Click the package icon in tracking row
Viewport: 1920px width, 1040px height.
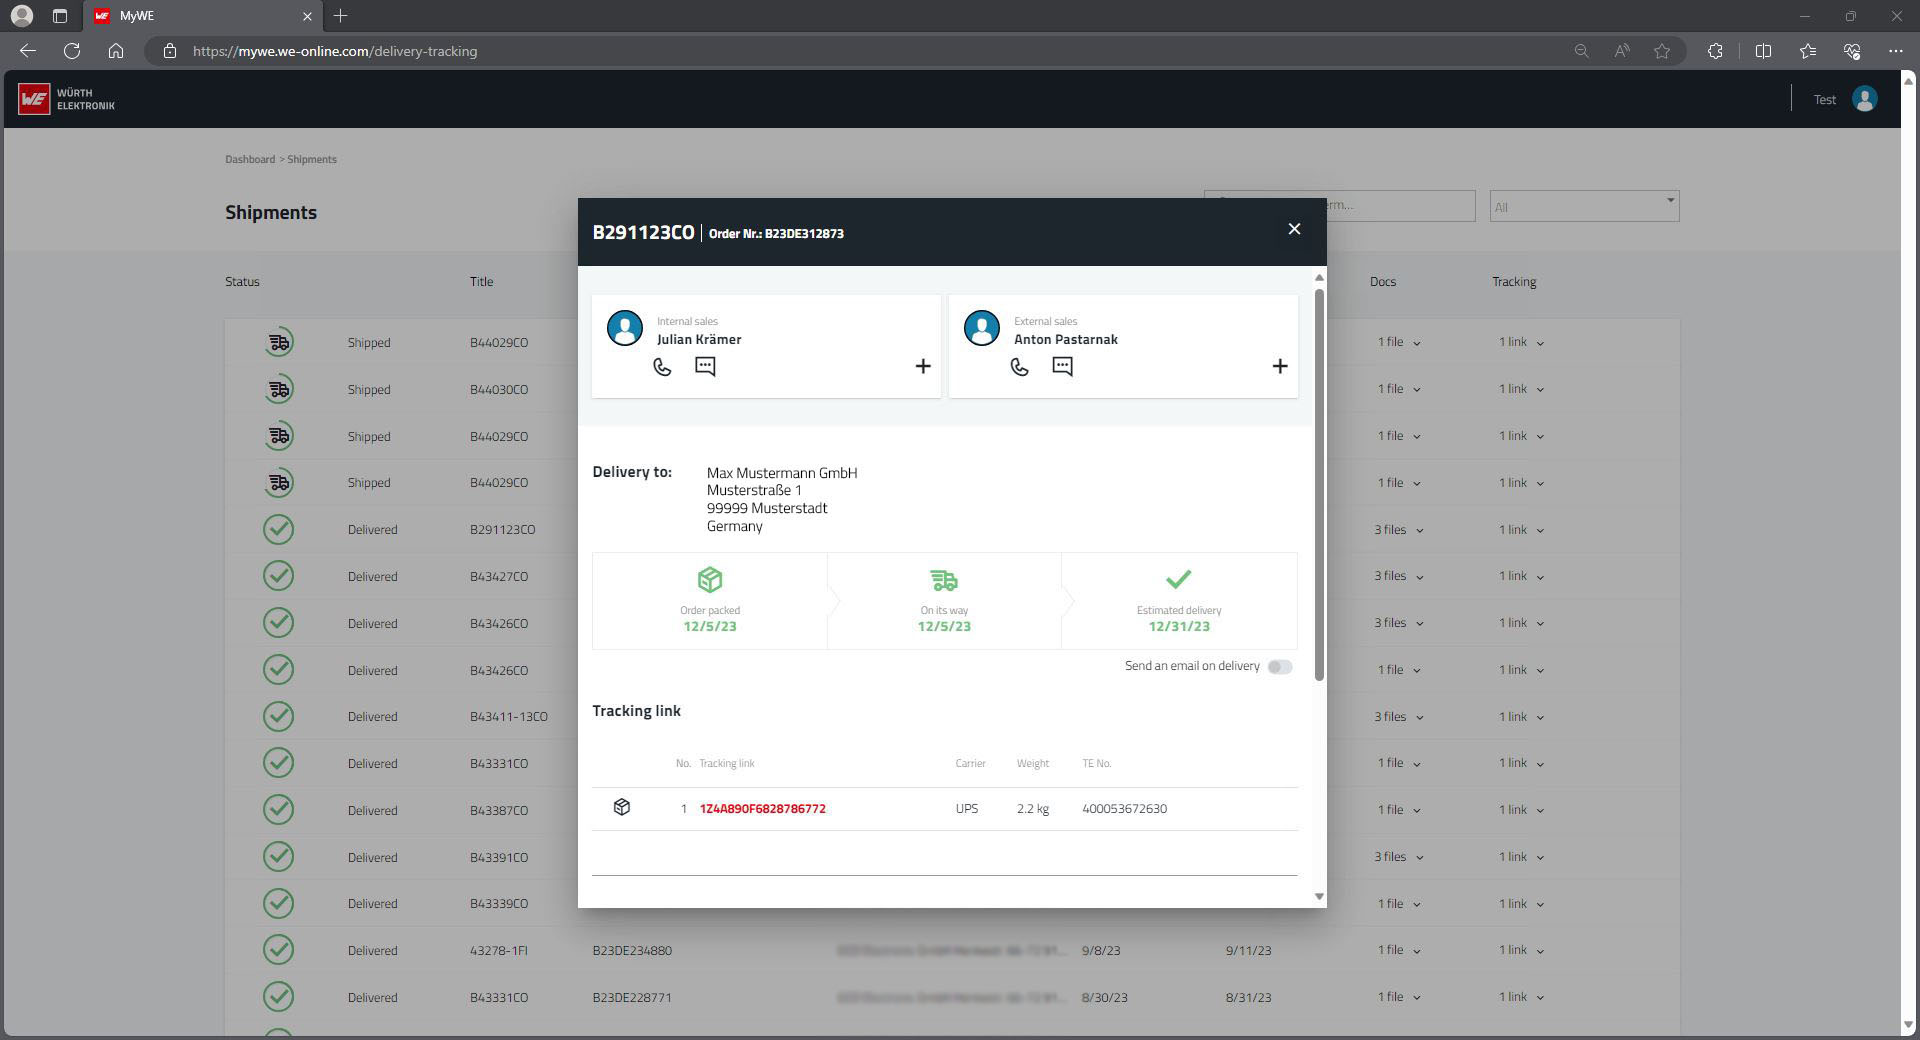(x=622, y=807)
